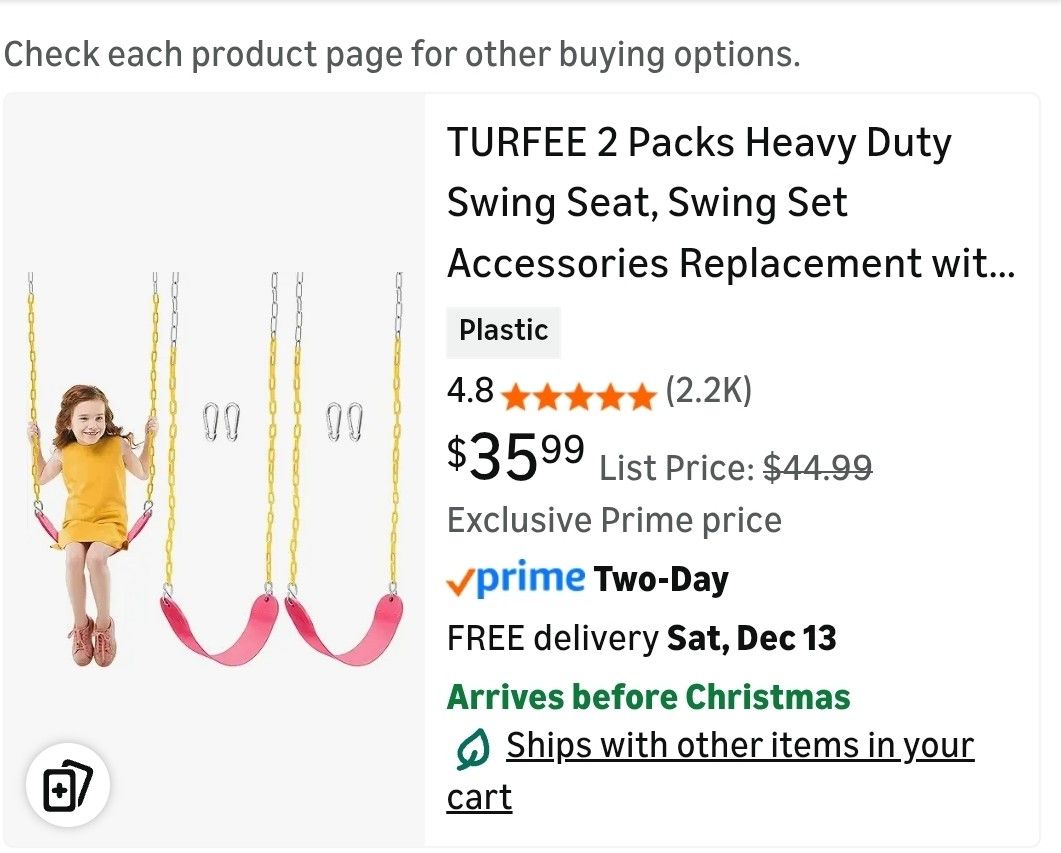Click the 4.8 rating number
This screenshot has height=853, width=1061.
[x=470, y=391]
